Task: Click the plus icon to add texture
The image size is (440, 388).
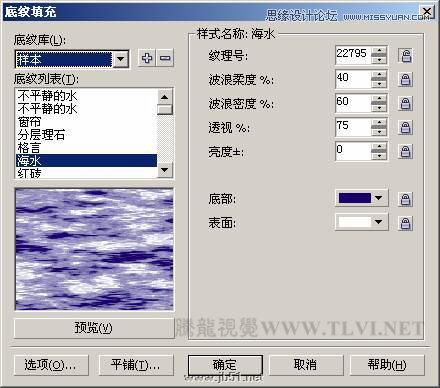Action: pos(147,58)
